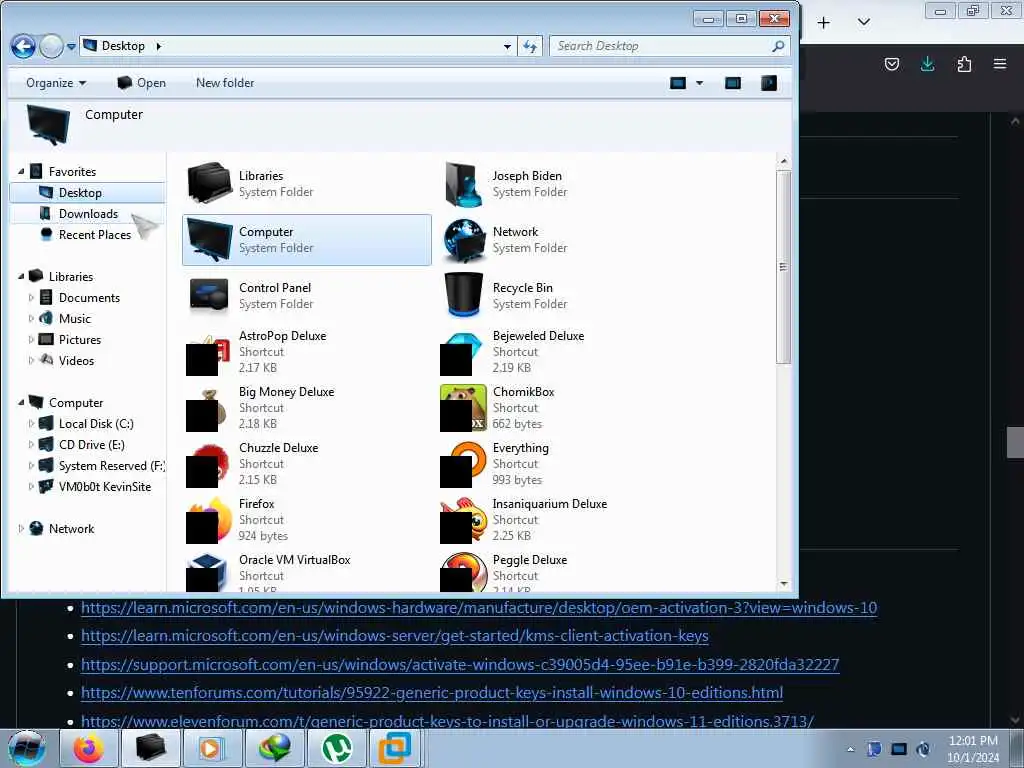Open uTorrent from the taskbar
The width and height of the screenshot is (1024, 768).
click(x=335, y=748)
